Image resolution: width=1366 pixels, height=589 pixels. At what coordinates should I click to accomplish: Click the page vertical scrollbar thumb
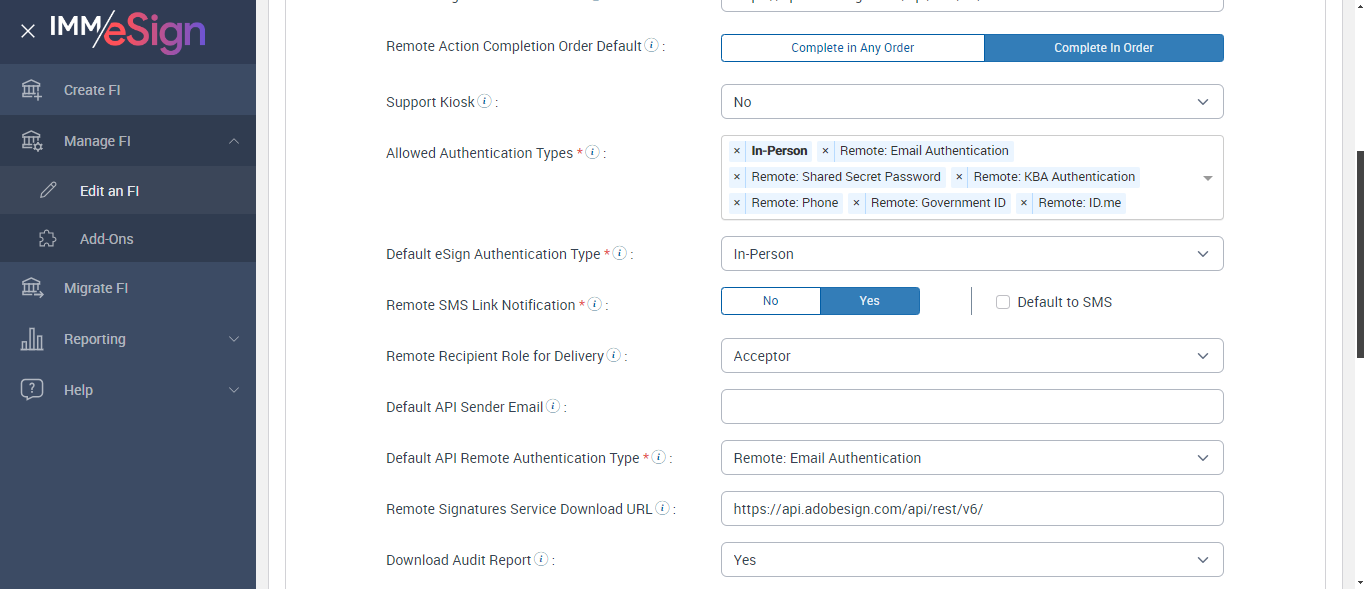1359,254
